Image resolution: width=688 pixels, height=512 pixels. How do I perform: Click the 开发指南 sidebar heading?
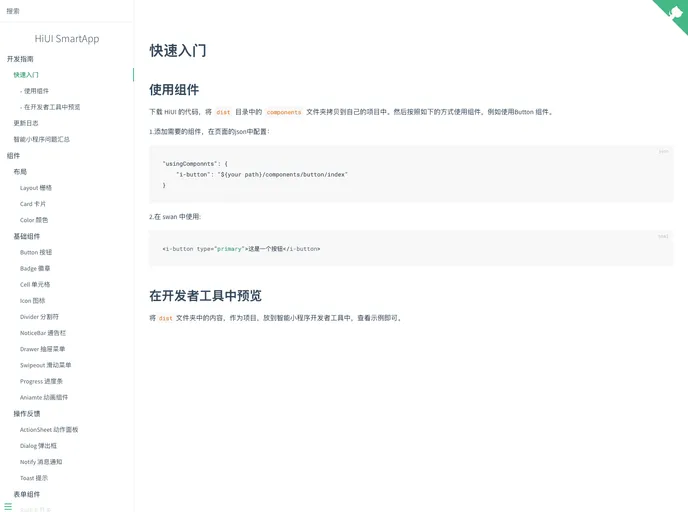tap(20, 59)
